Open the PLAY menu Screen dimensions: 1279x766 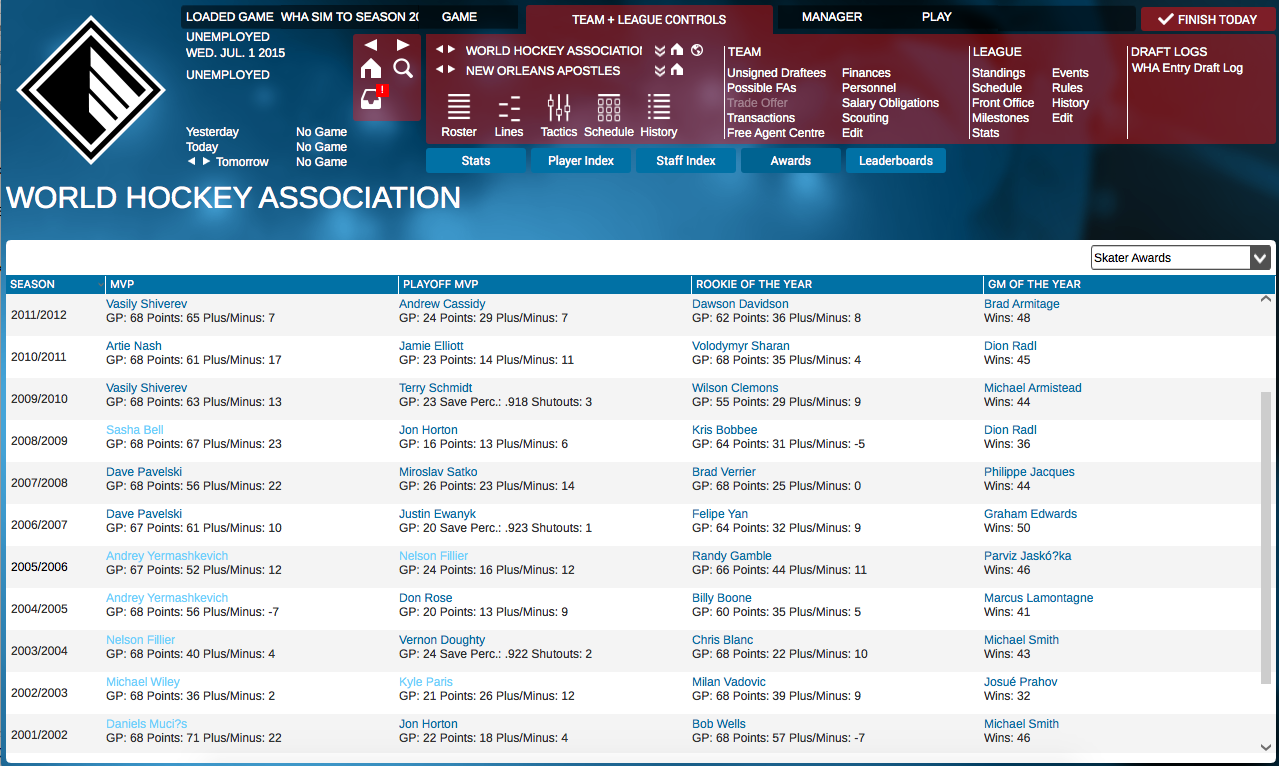click(x=937, y=17)
